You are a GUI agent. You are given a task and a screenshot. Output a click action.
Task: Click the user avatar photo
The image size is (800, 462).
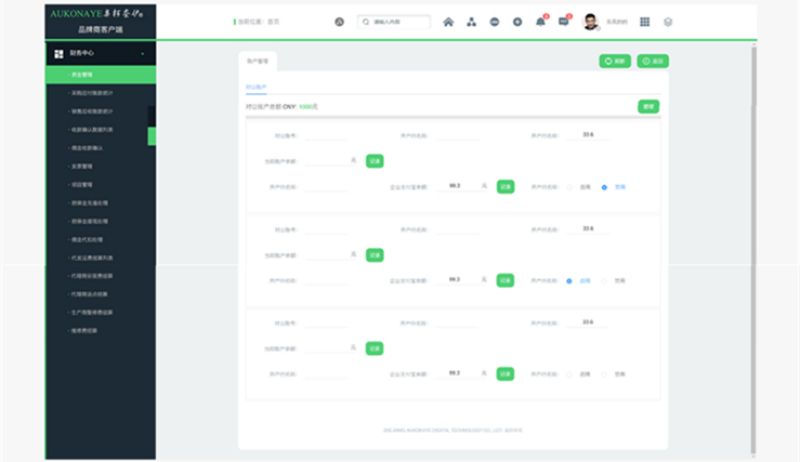tap(590, 21)
